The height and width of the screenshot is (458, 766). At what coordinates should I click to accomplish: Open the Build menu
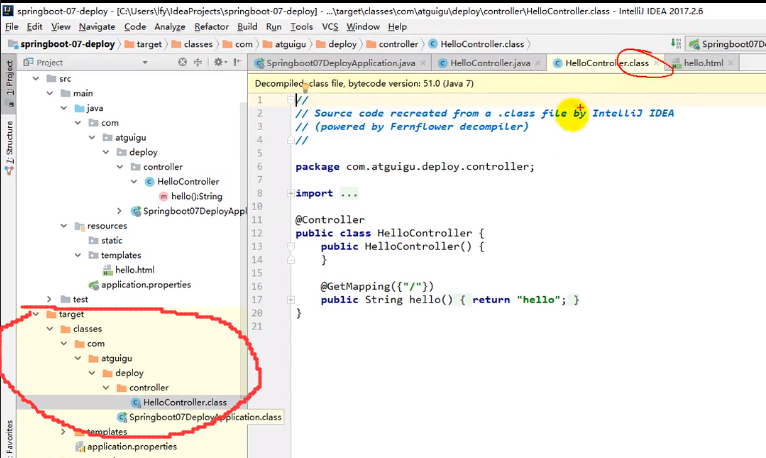point(247,27)
